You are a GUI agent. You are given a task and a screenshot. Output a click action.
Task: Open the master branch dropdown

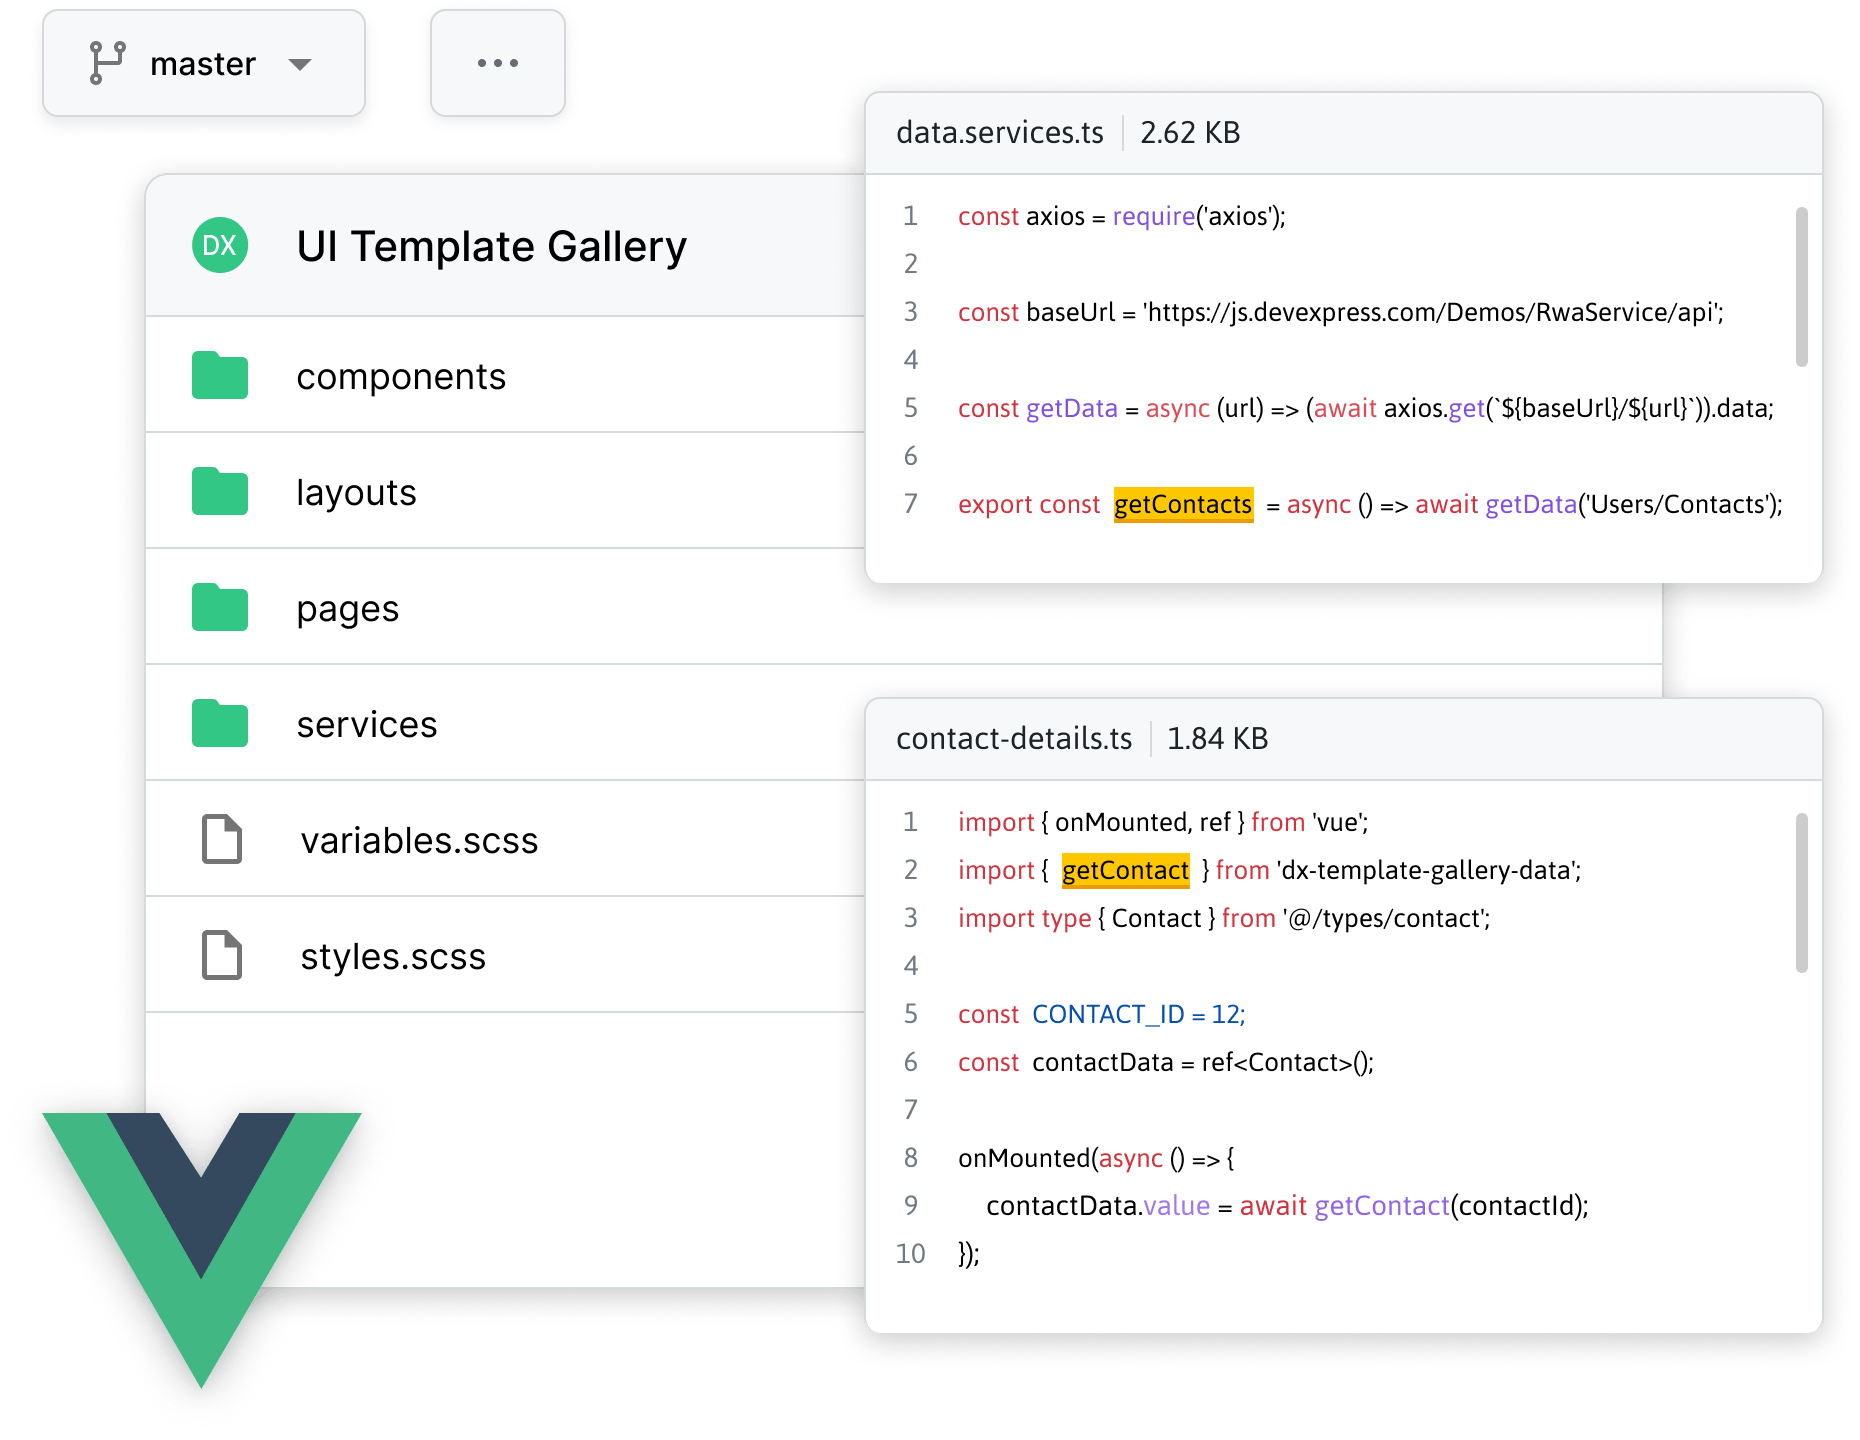pyautogui.click(x=204, y=64)
